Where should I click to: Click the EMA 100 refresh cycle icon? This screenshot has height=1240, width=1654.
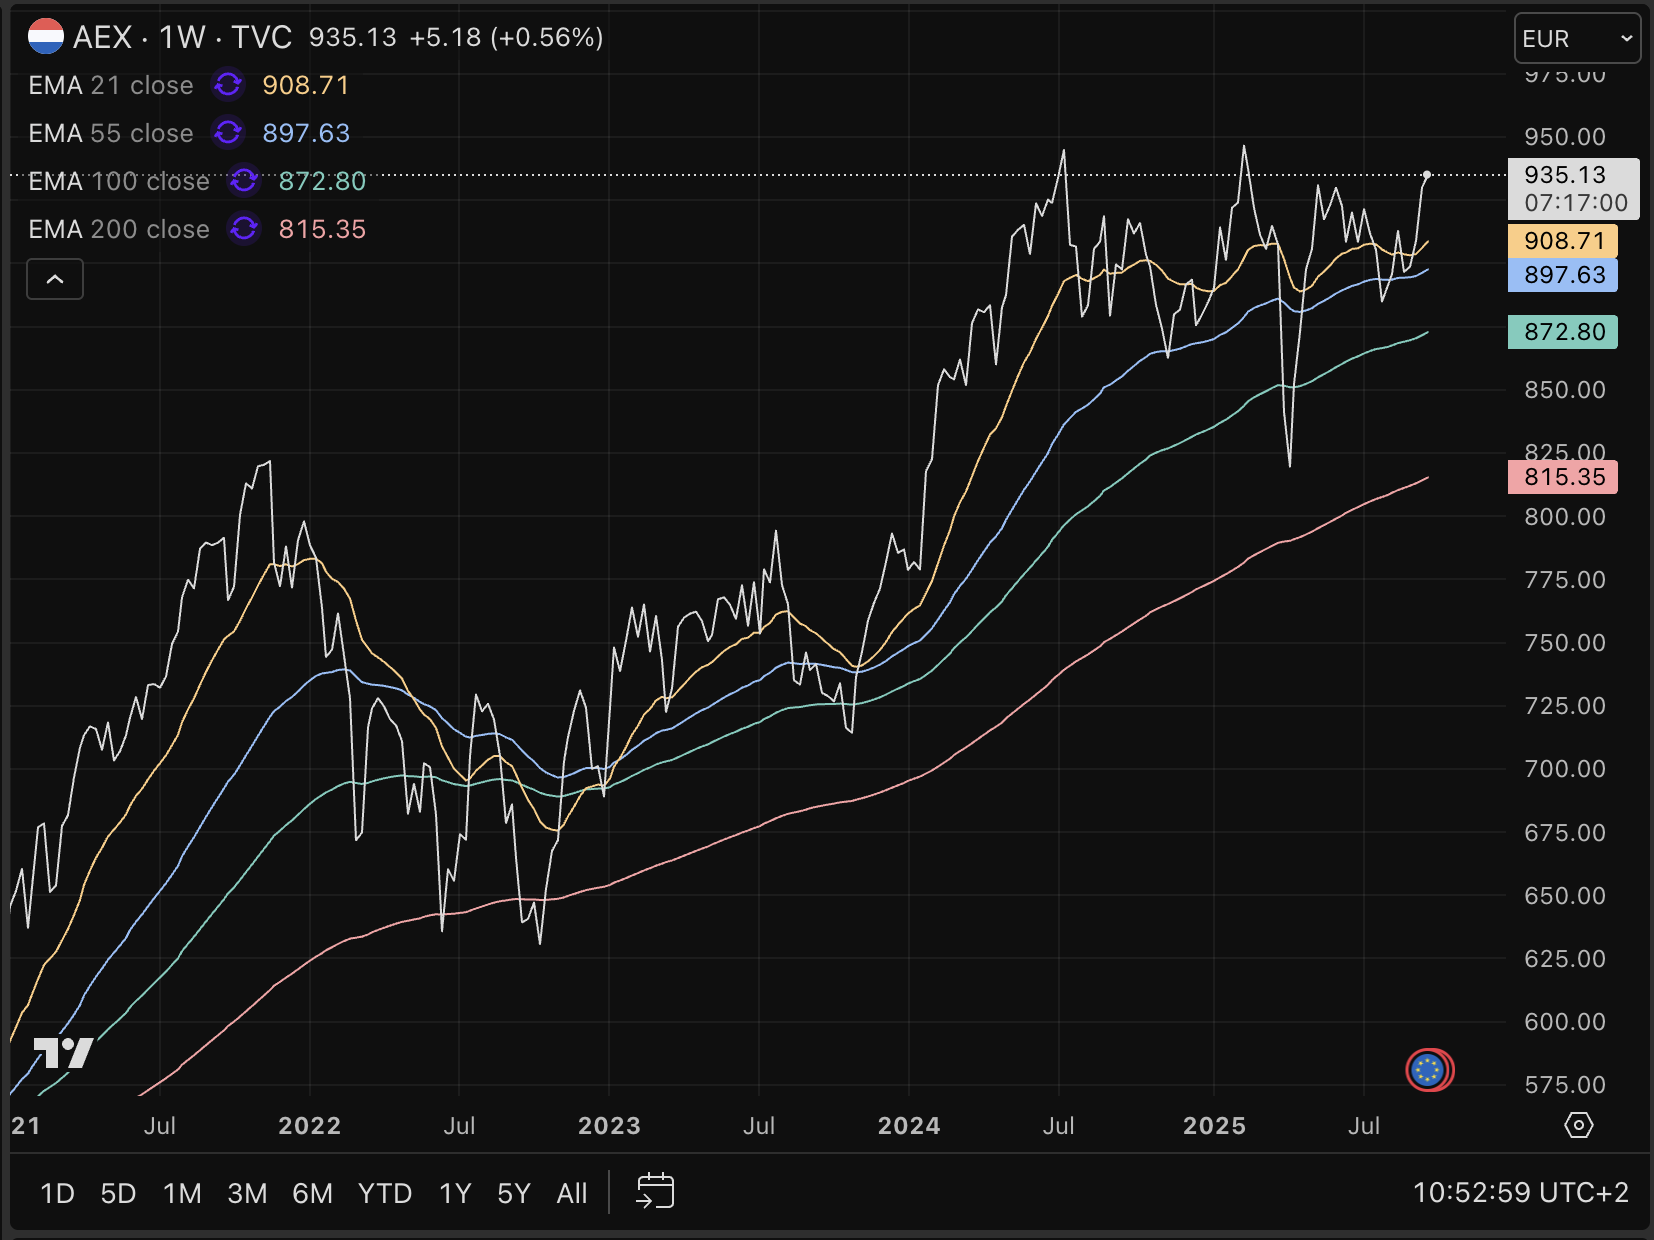point(244,181)
